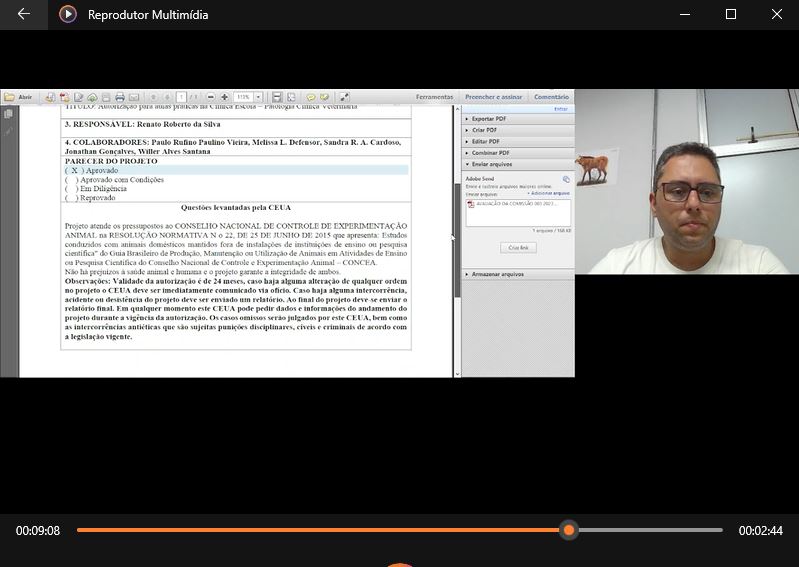799x567 pixels.
Task: Click the read mode expand arrows icon
Action: 344,97
